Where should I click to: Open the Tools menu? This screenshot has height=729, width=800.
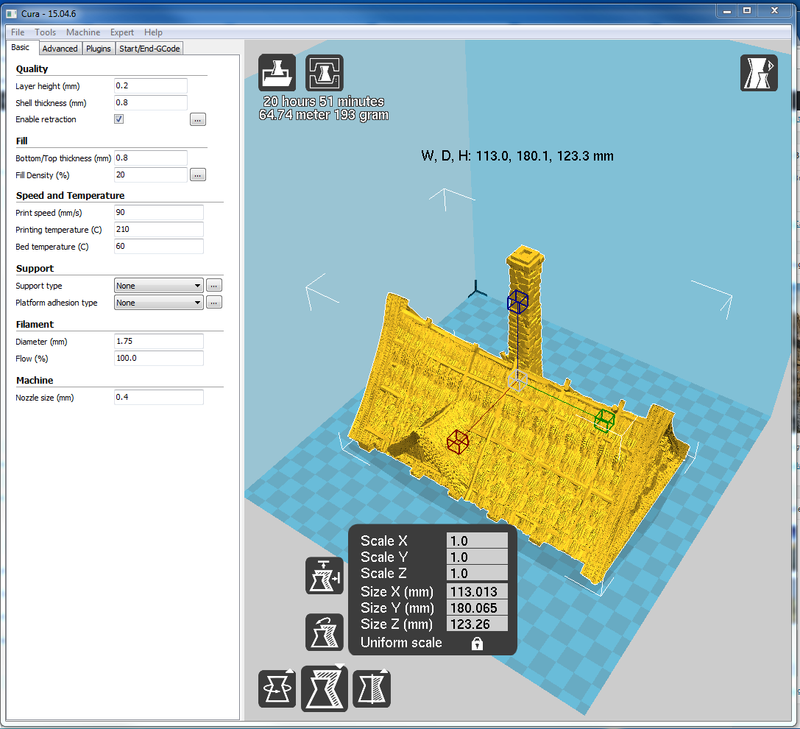(45, 32)
